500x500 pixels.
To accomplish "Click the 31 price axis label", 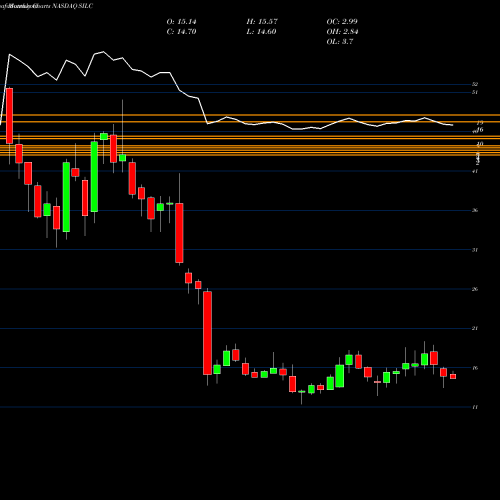I will pyautogui.click(x=475, y=250).
